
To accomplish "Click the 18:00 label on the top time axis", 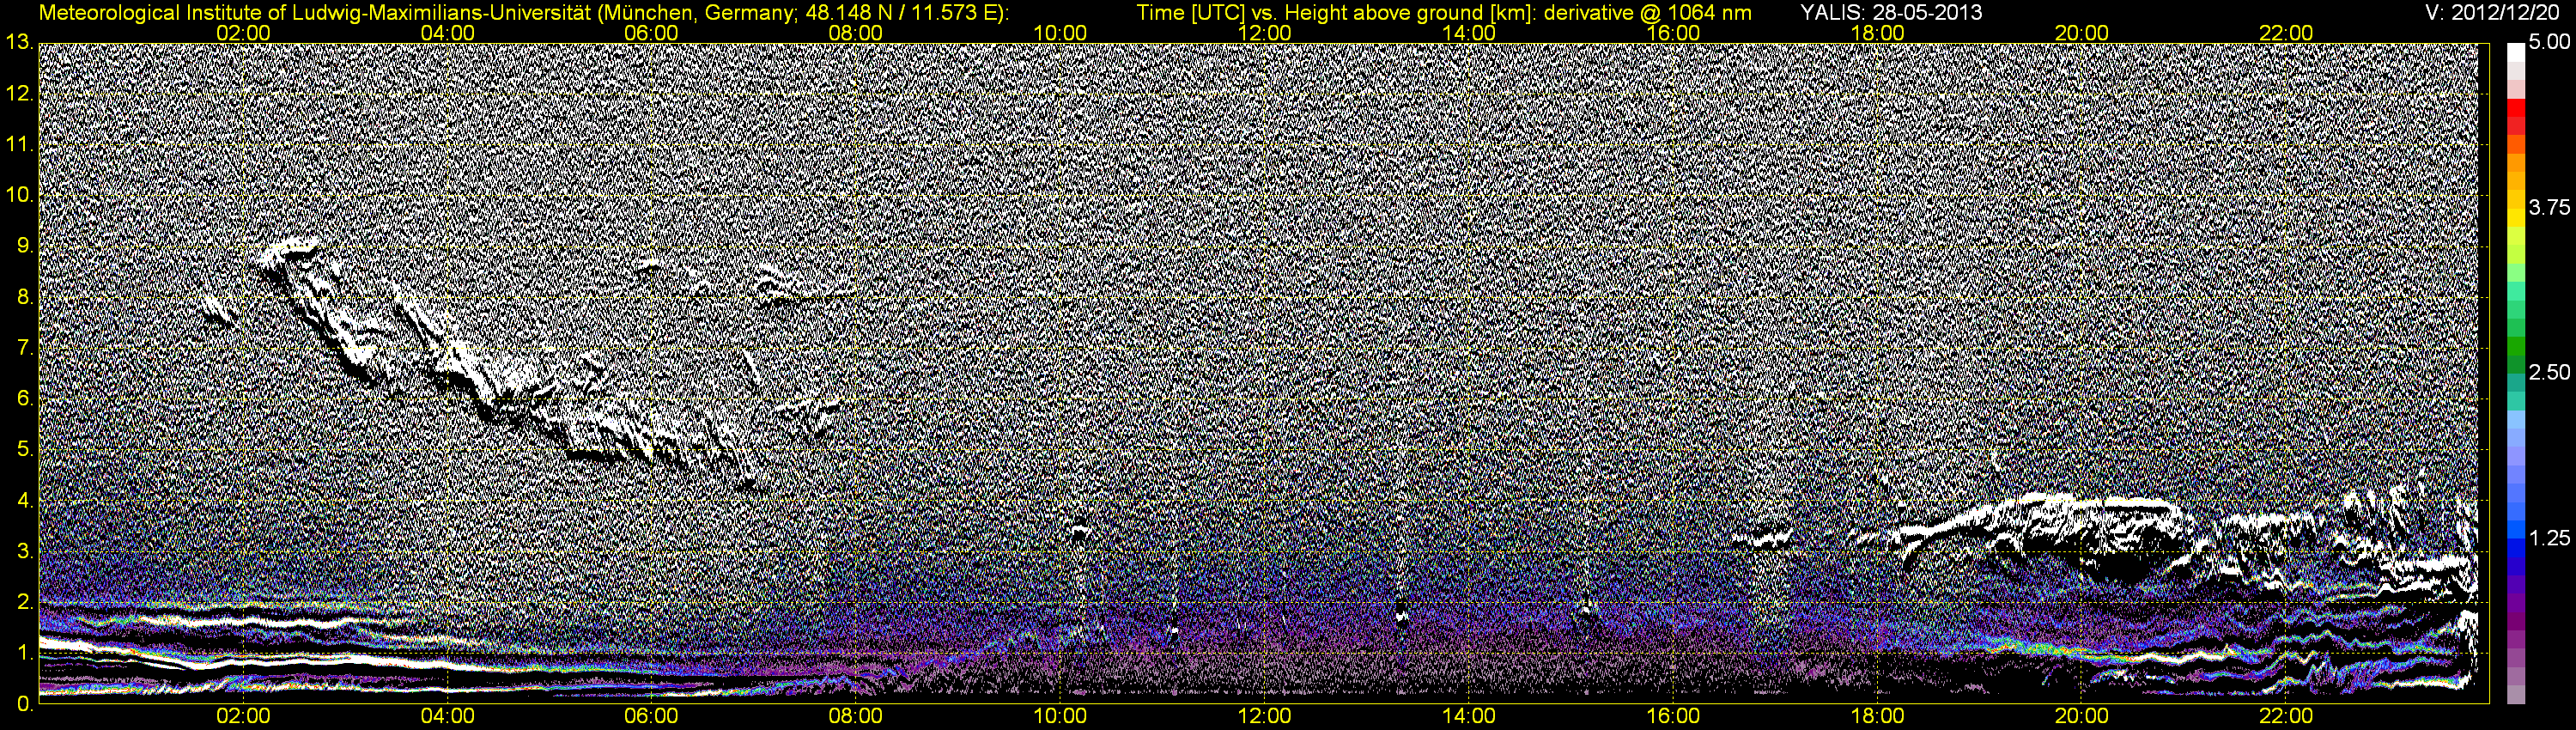I will (1877, 33).
